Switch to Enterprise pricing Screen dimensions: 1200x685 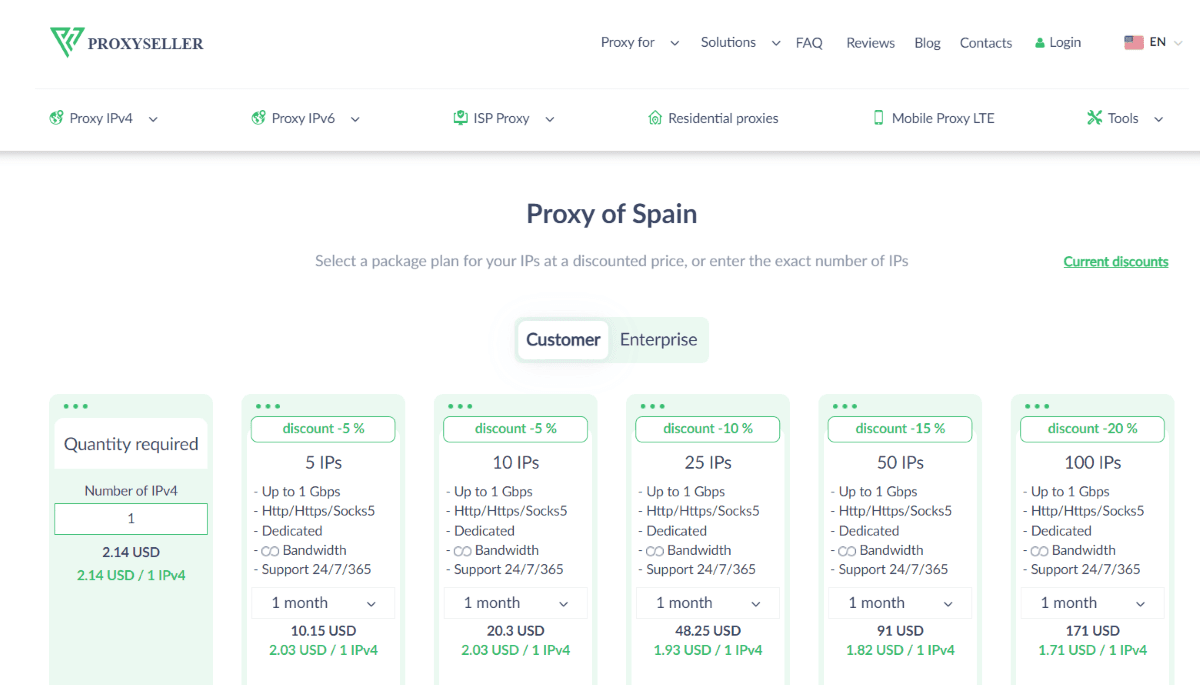pyautogui.click(x=658, y=340)
